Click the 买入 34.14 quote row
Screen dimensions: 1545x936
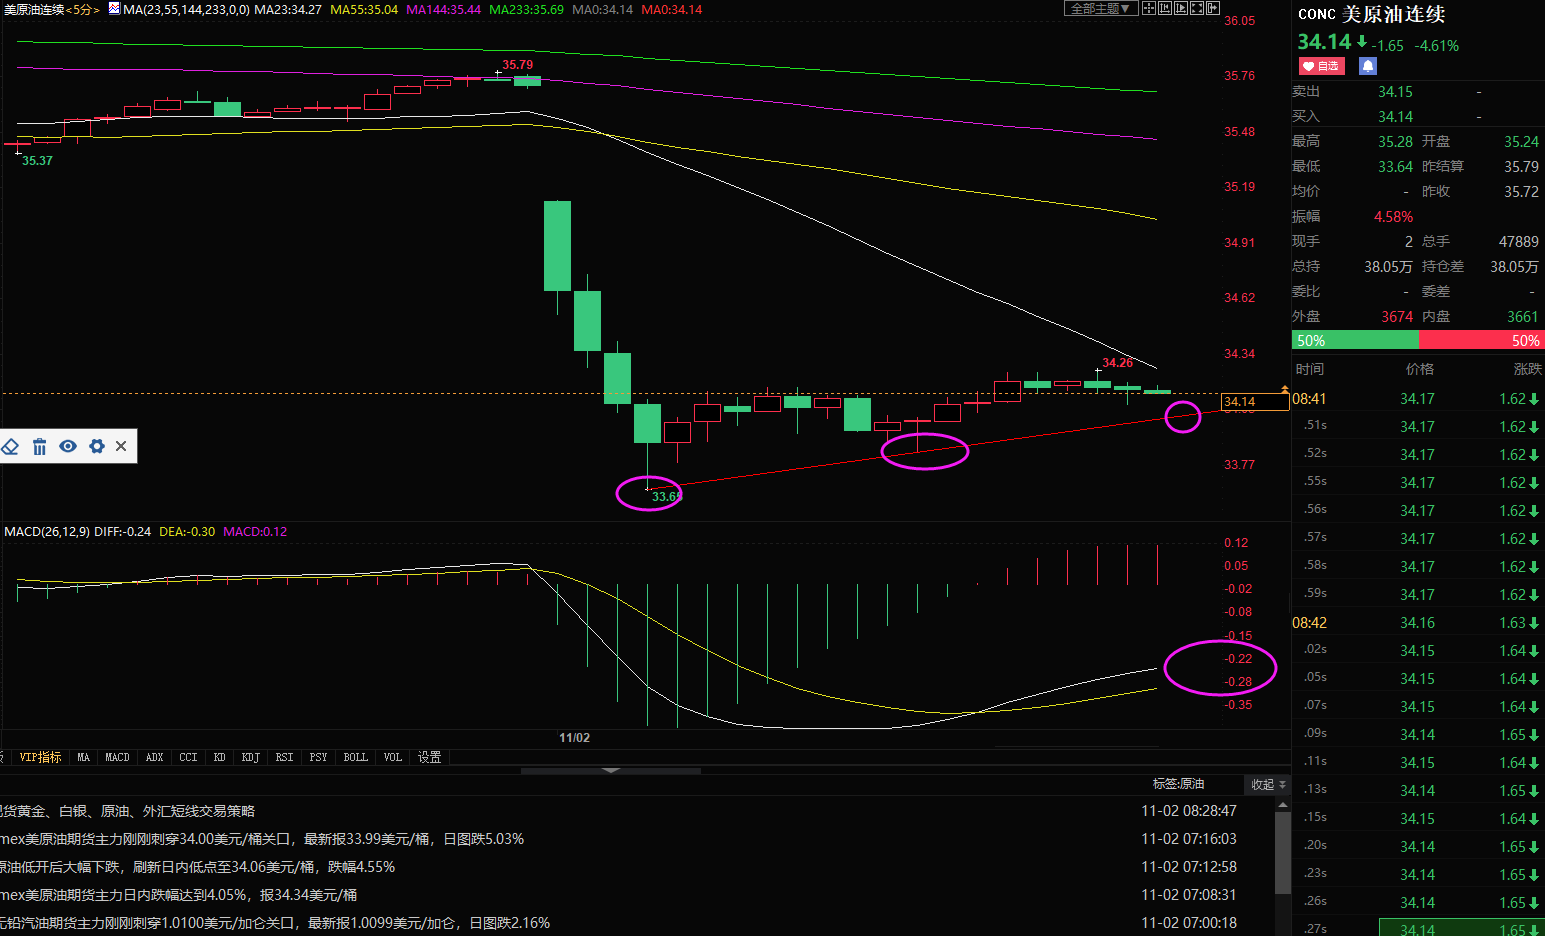1418,117
